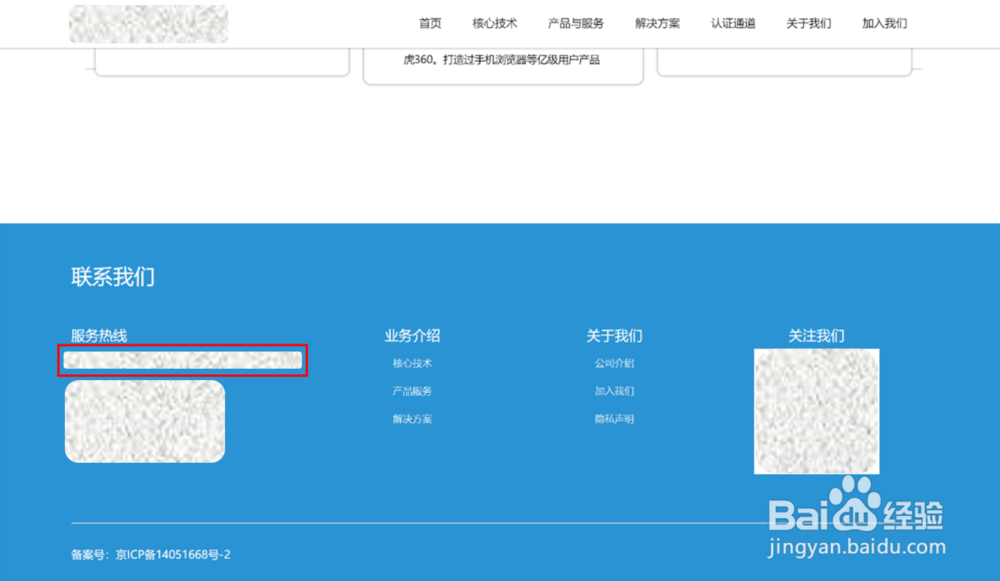Click 认证通道 in the menu bar
Image resolution: width=1000 pixels, height=581 pixels.
pos(732,23)
